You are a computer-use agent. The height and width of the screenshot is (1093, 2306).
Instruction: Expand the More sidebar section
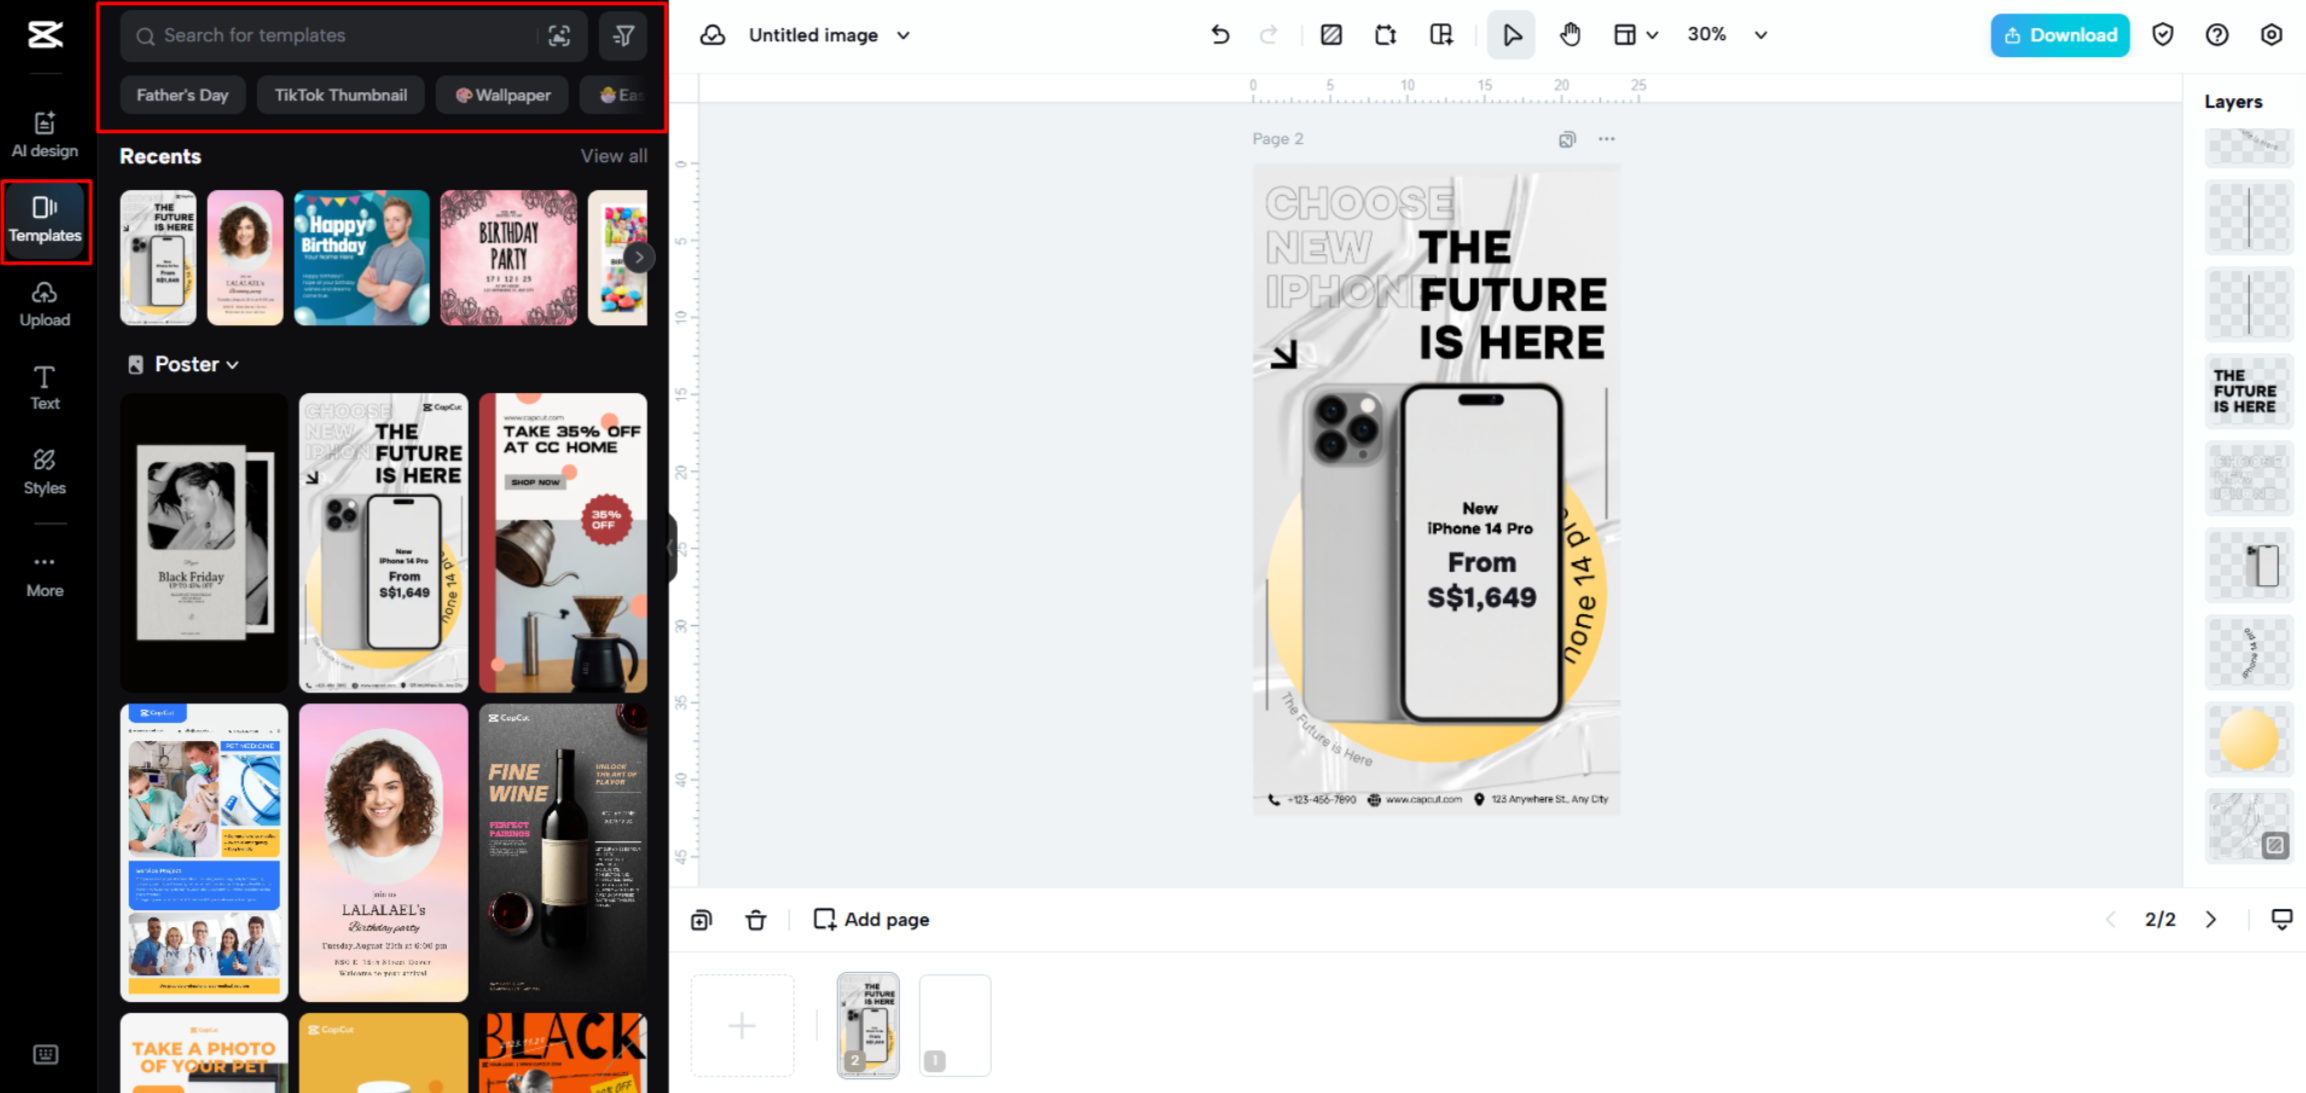(x=45, y=574)
